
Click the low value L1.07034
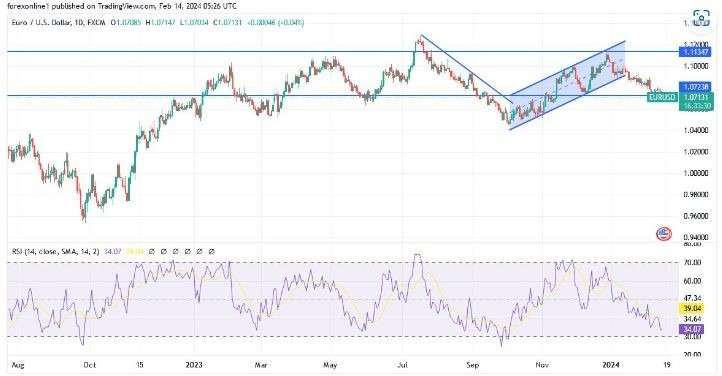pos(194,22)
